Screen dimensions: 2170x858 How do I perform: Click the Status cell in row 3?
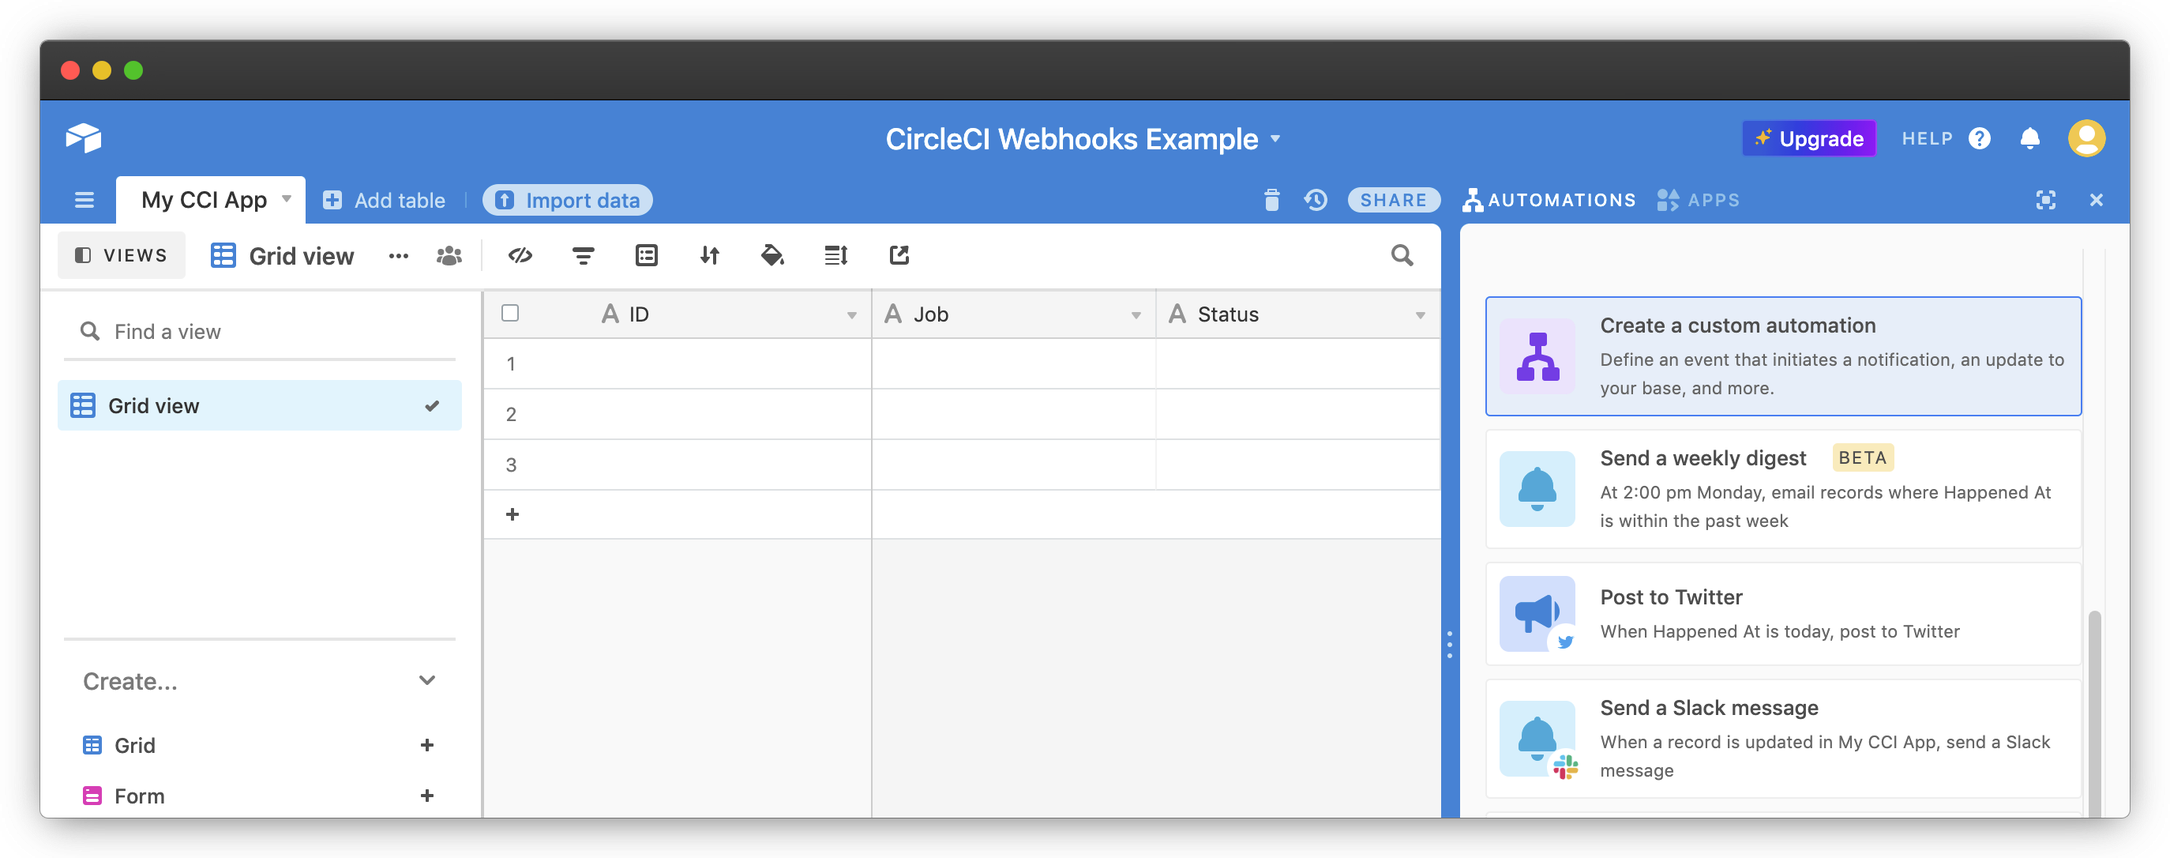(x=1298, y=464)
